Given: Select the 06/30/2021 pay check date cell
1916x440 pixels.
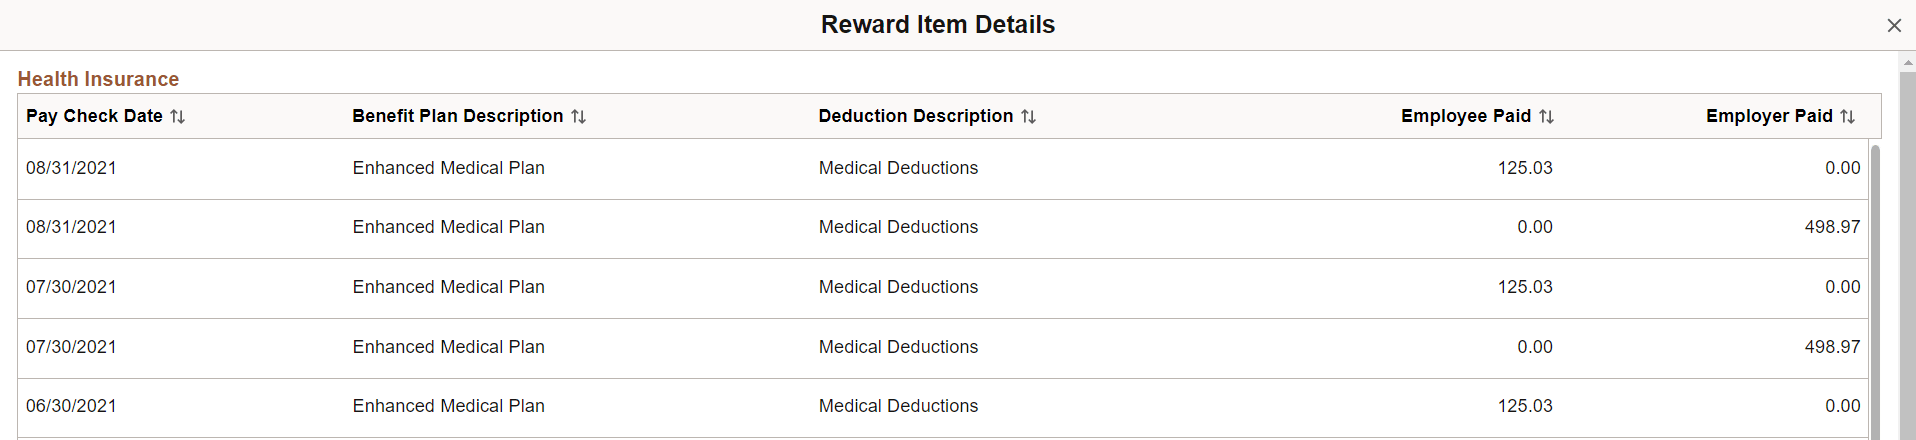Looking at the screenshot, I should [71, 406].
